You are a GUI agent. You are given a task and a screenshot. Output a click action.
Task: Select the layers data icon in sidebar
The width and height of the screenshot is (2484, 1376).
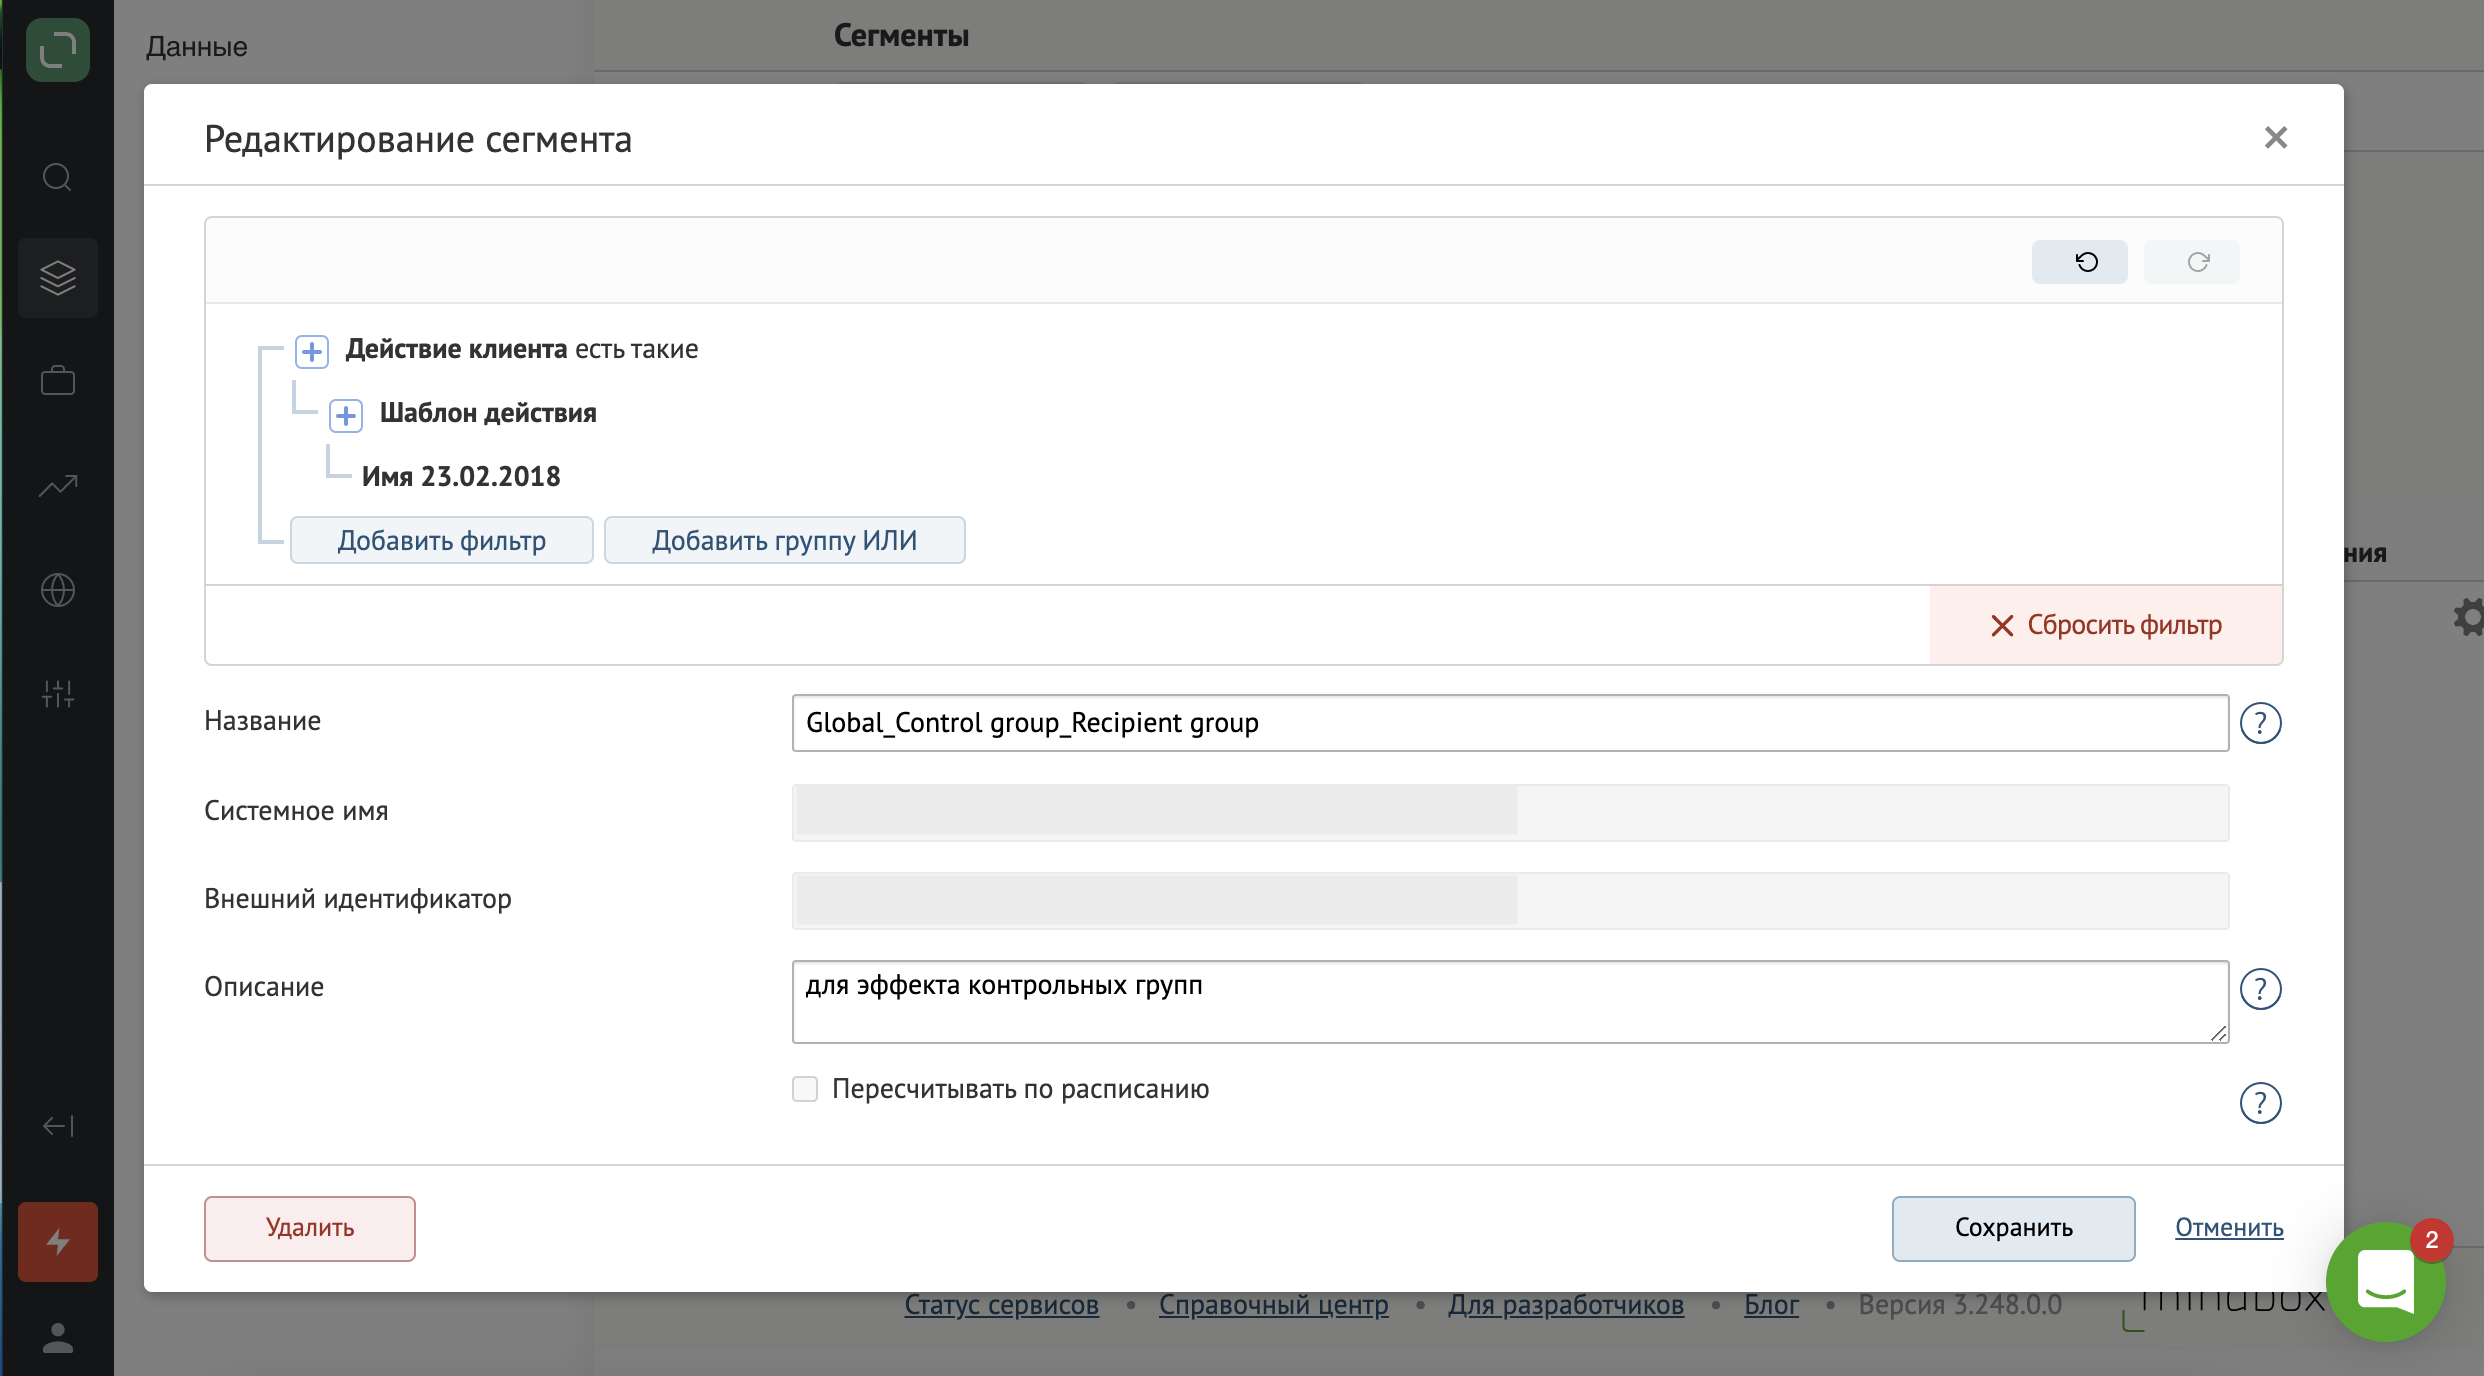pyautogui.click(x=58, y=278)
